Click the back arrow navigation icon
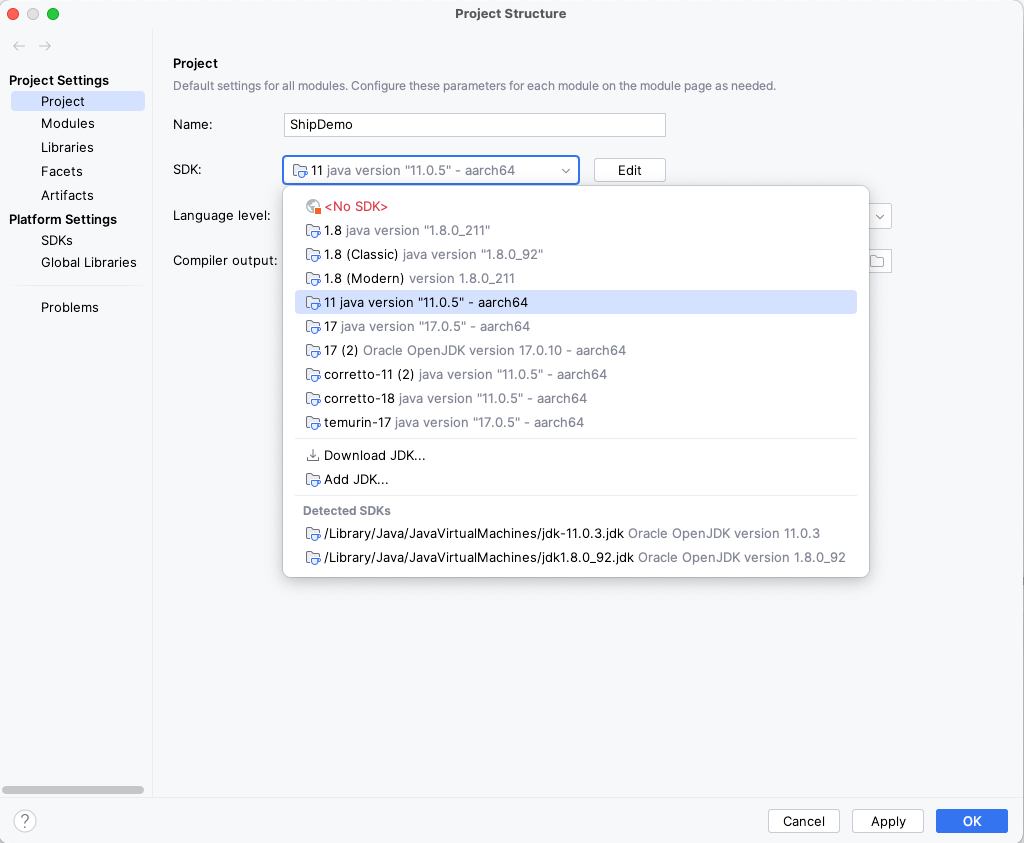Screen dimensions: 1024x843 point(19,46)
